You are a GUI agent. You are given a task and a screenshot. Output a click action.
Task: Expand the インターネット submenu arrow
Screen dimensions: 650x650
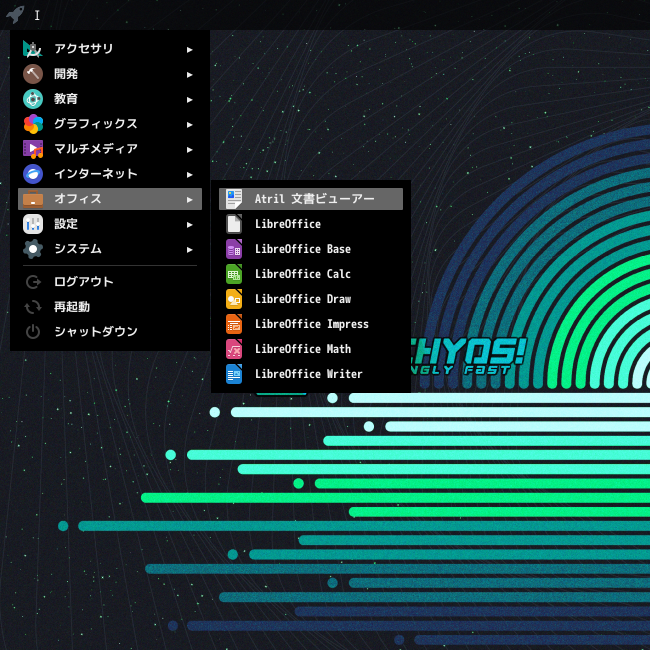189,175
